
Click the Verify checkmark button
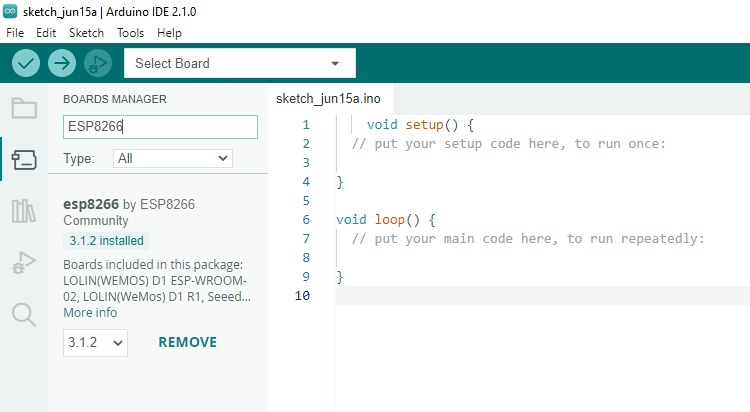point(26,63)
